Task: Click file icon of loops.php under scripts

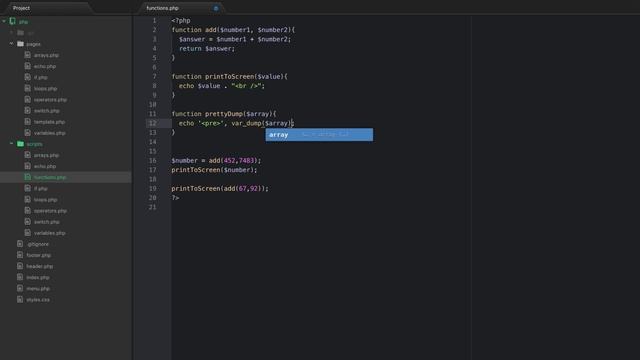Action: pyautogui.click(x=28, y=199)
